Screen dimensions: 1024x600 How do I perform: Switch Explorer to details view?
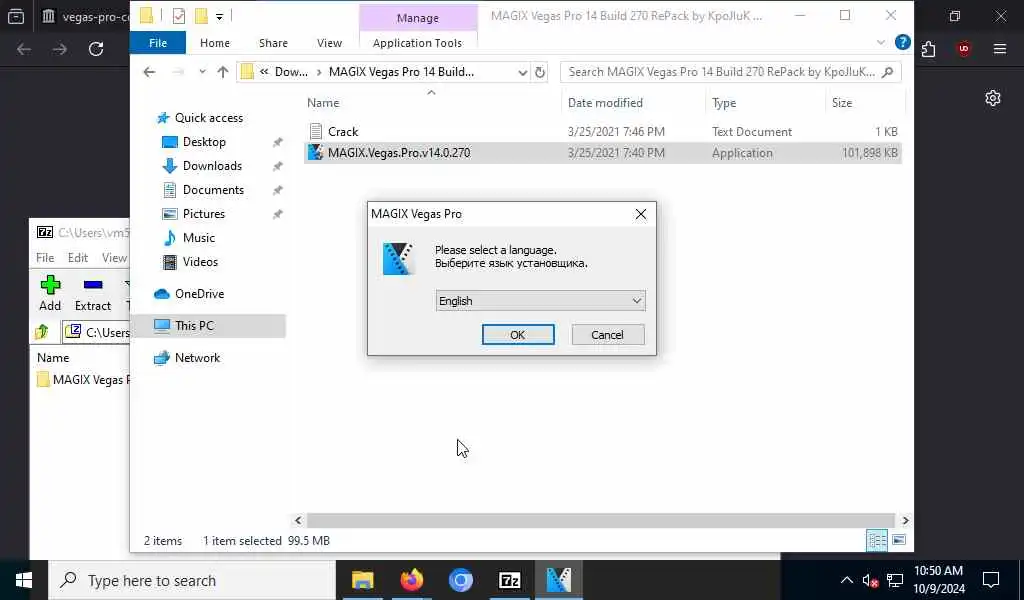876,541
